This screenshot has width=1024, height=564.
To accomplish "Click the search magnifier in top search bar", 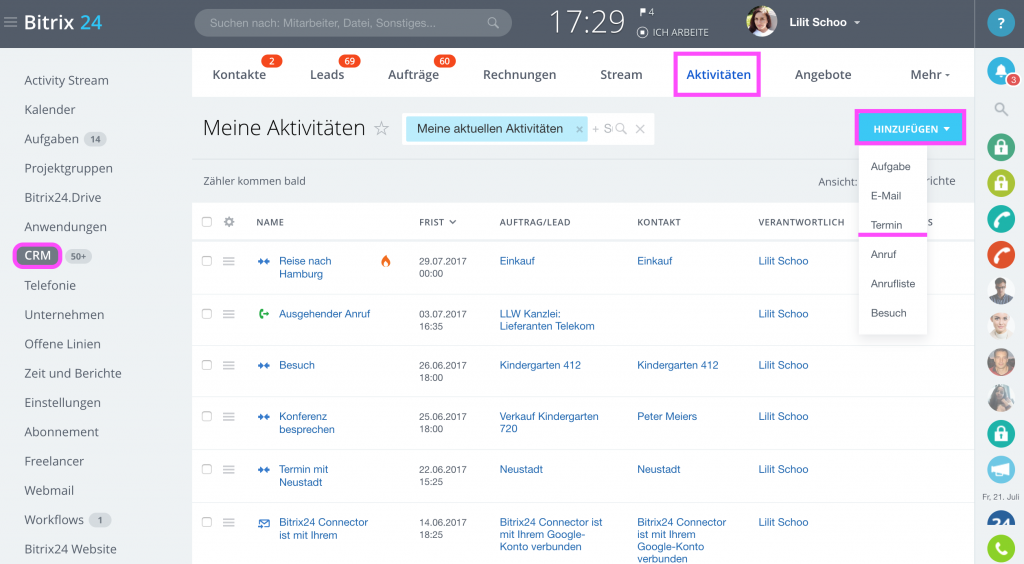I will click(493, 23).
